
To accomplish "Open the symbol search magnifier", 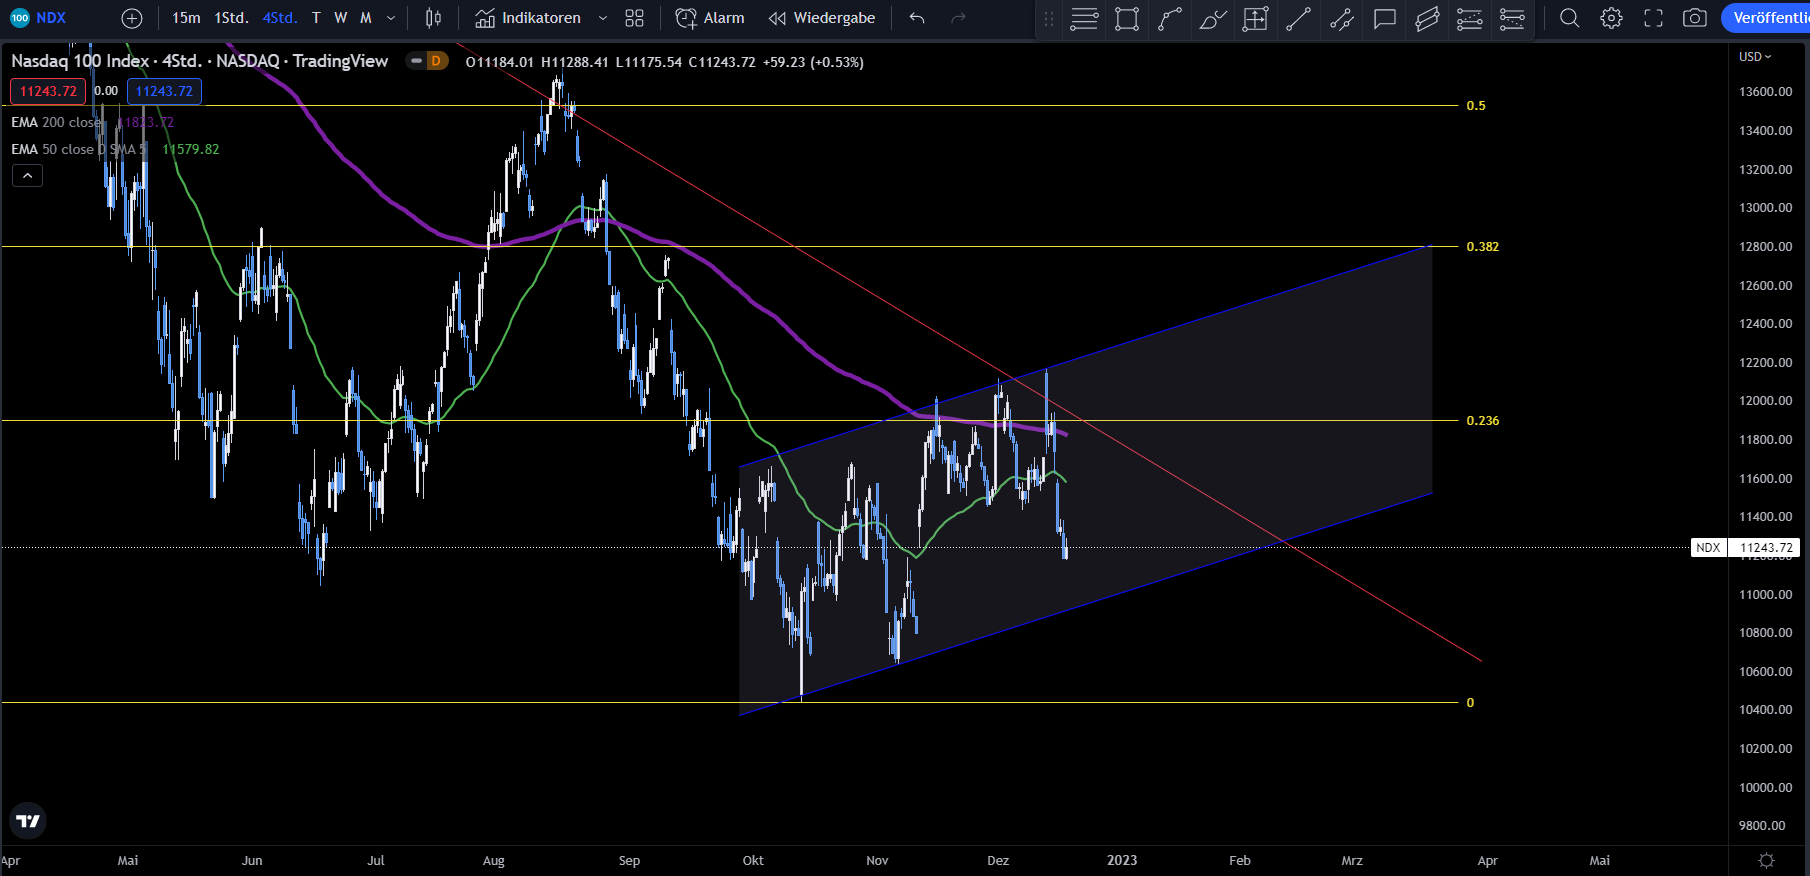I will click(x=1569, y=18).
